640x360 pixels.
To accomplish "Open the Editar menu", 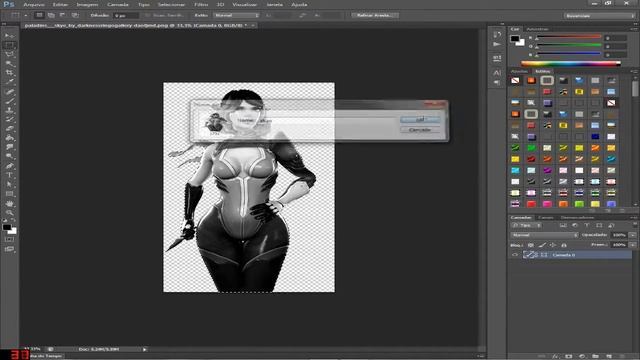I will point(60,4).
